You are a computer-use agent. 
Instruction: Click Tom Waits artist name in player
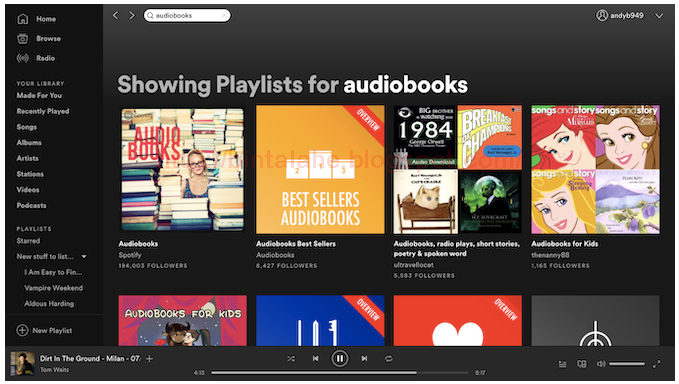[54, 370]
